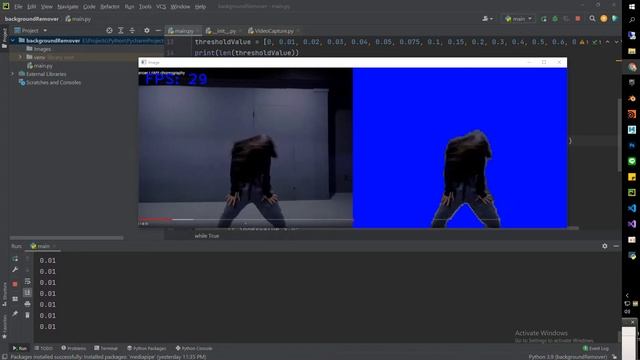Open the Run tool window button
The width and height of the screenshot is (640, 360).
[x=20, y=348]
